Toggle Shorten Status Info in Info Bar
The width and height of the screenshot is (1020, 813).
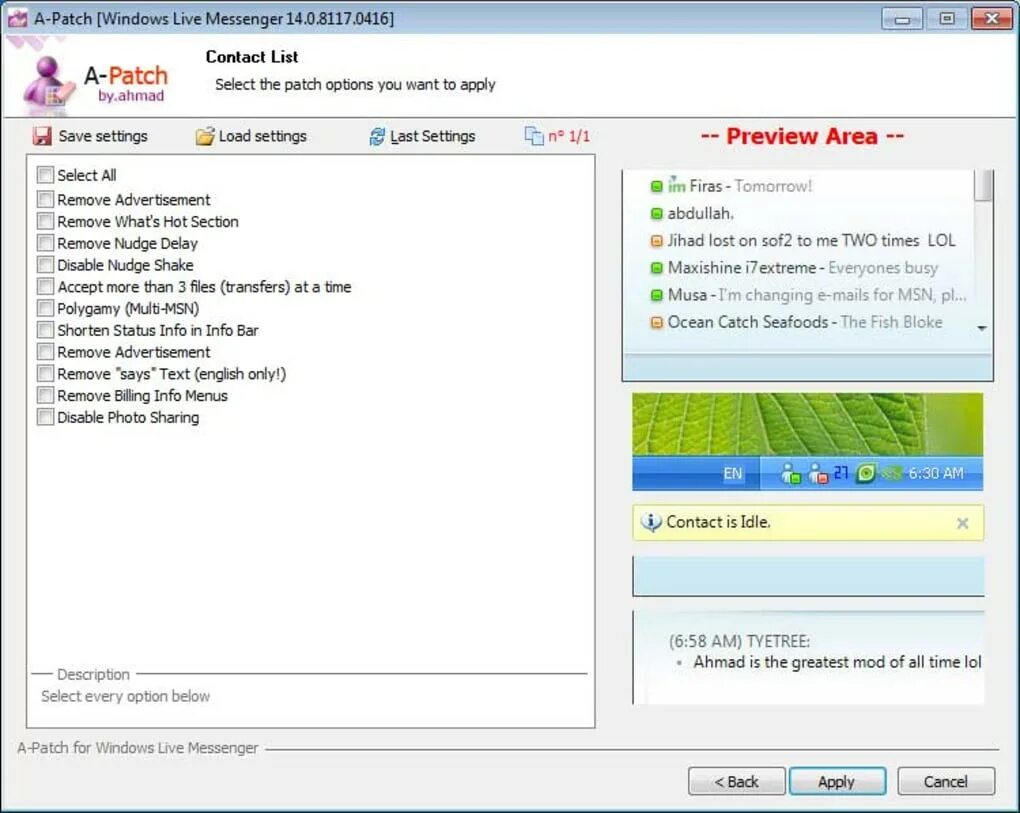tap(45, 330)
